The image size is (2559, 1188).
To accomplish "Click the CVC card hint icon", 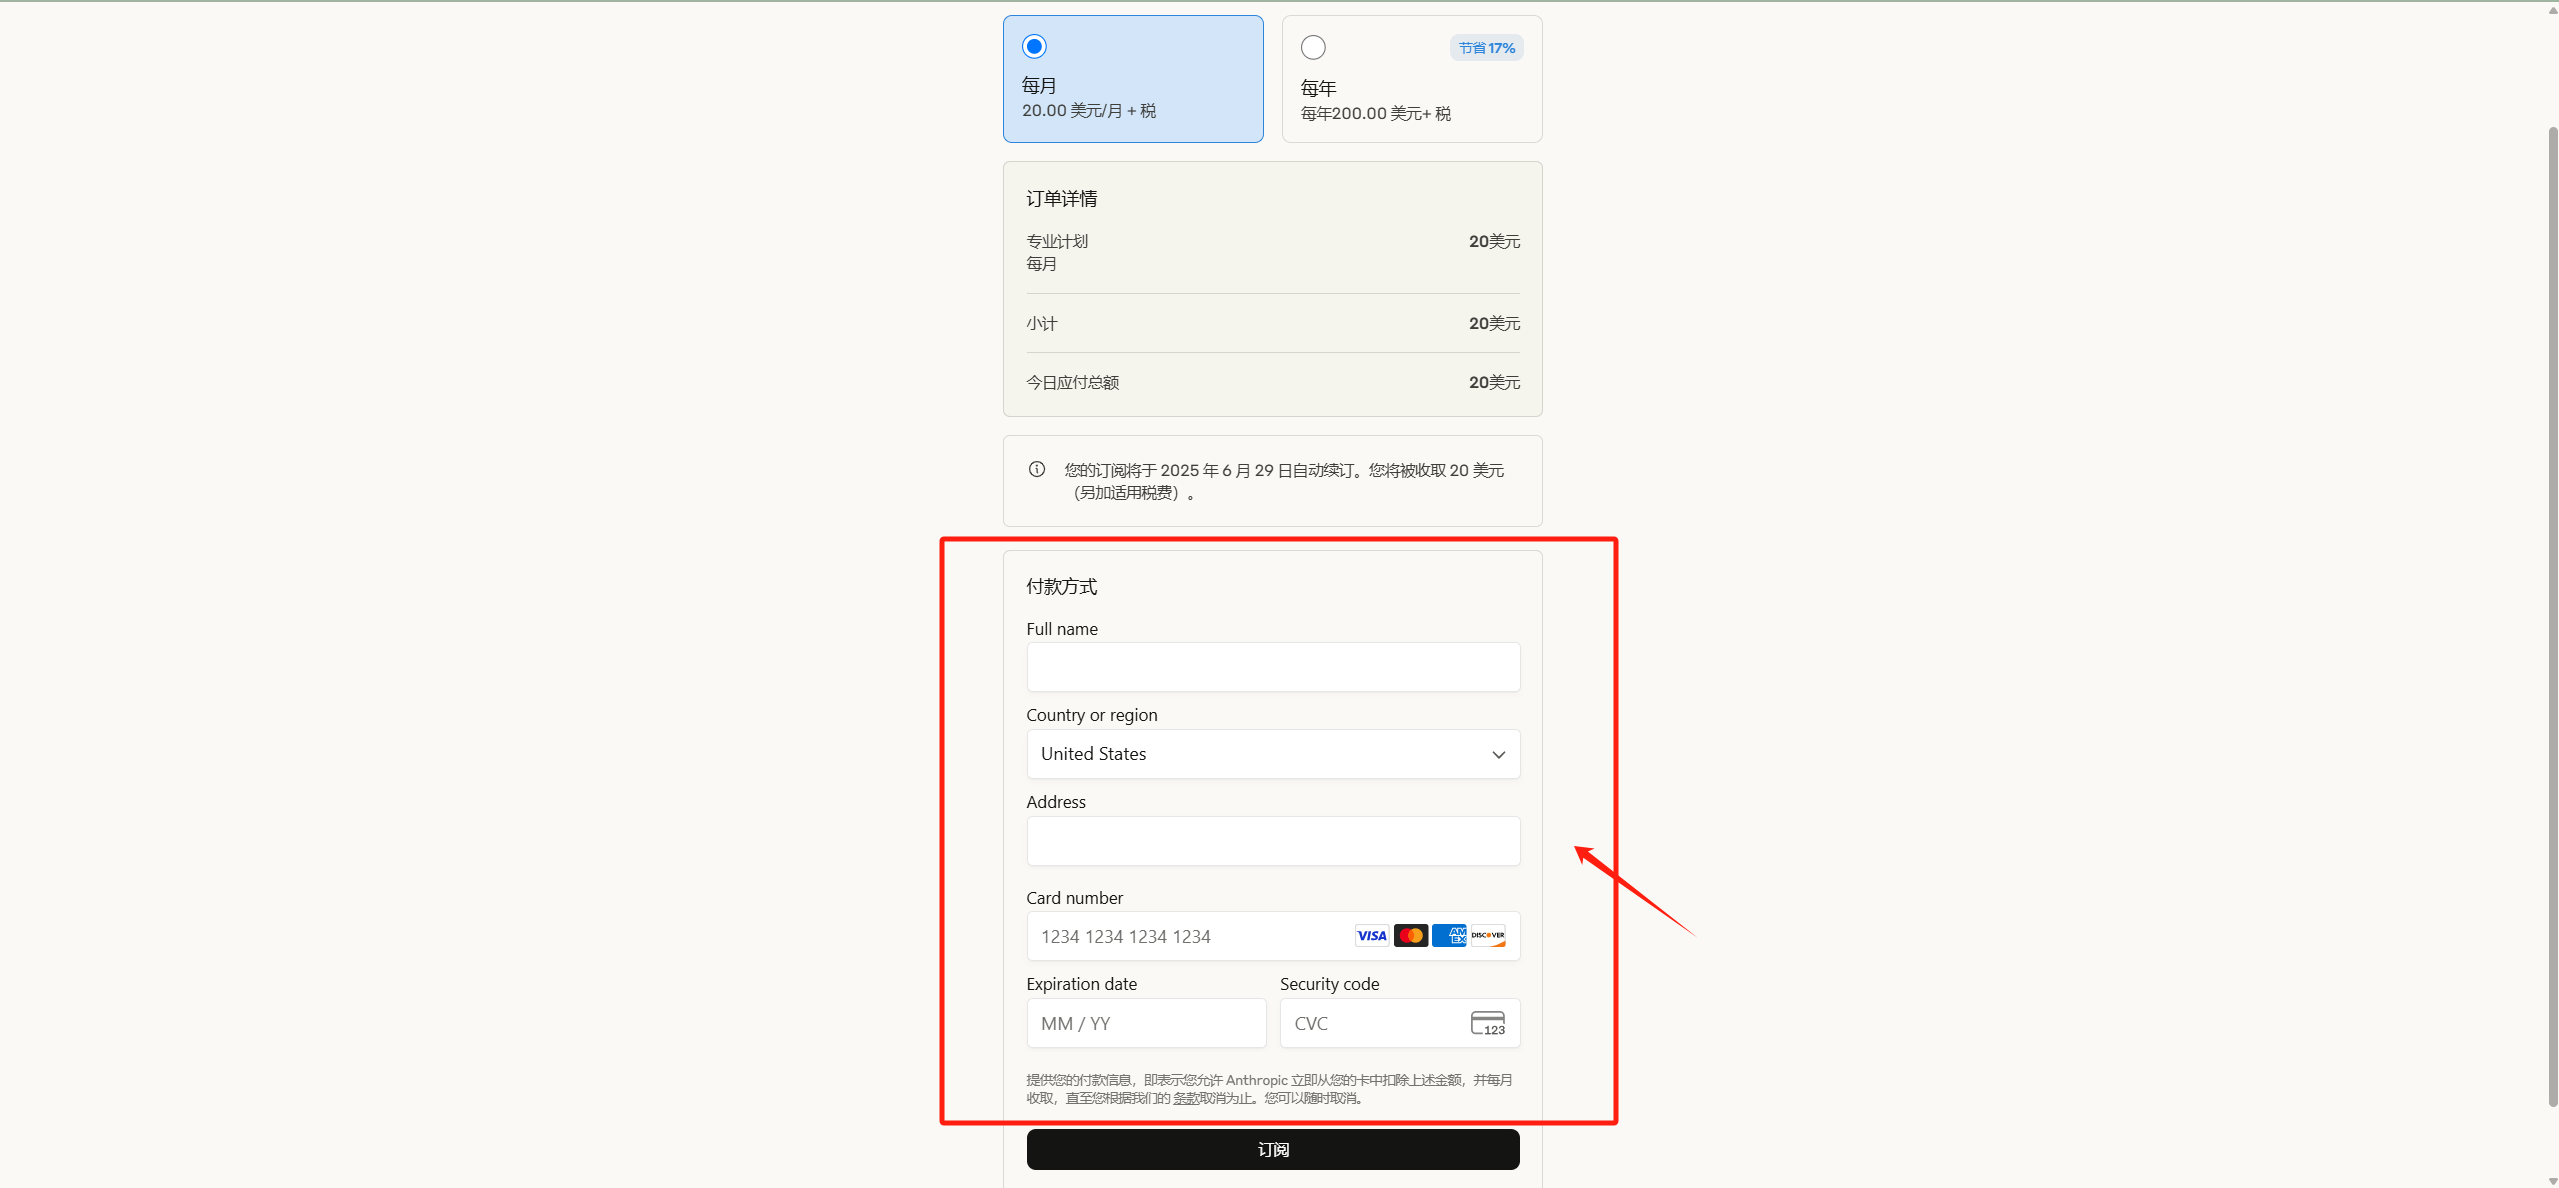I will 1488,1023.
